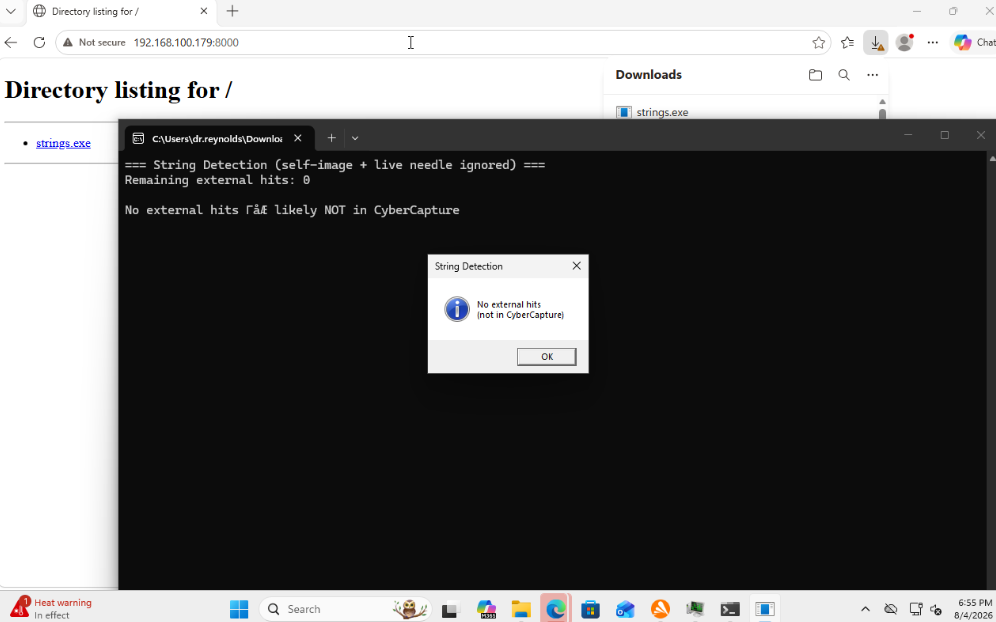Open the strings.exe link in directory listing
This screenshot has width=996, height=622.
(x=63, y=143)
